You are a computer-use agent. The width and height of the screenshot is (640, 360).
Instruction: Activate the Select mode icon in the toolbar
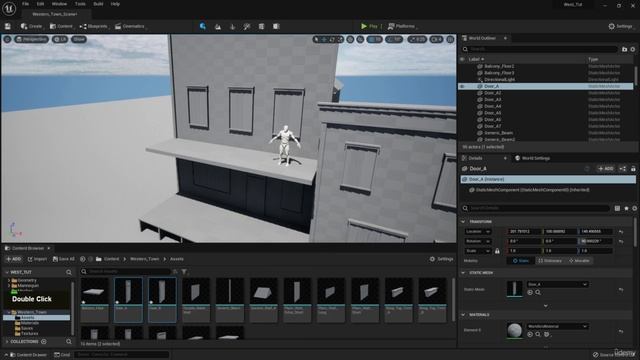203,26
